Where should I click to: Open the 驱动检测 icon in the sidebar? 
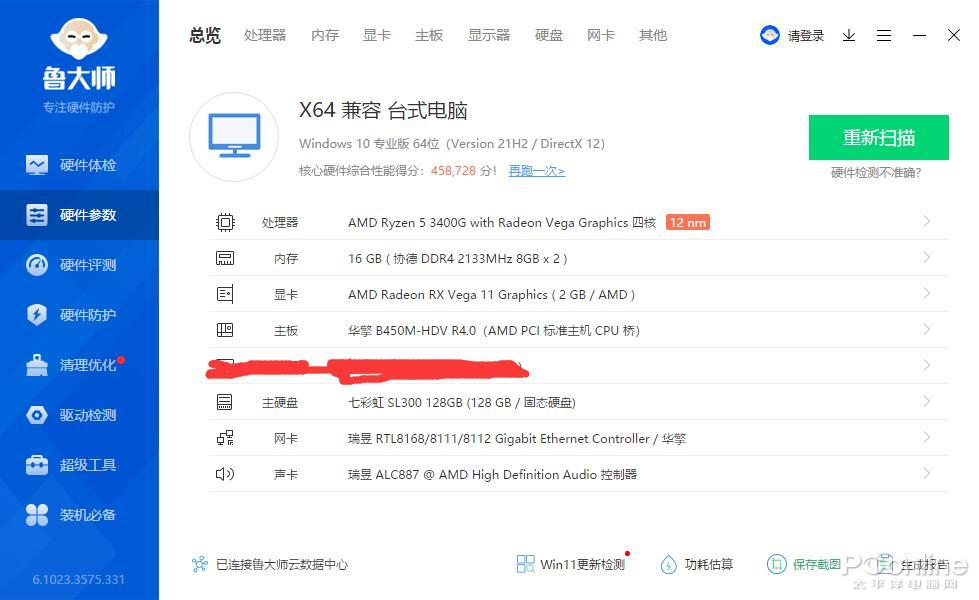[37, 415]
